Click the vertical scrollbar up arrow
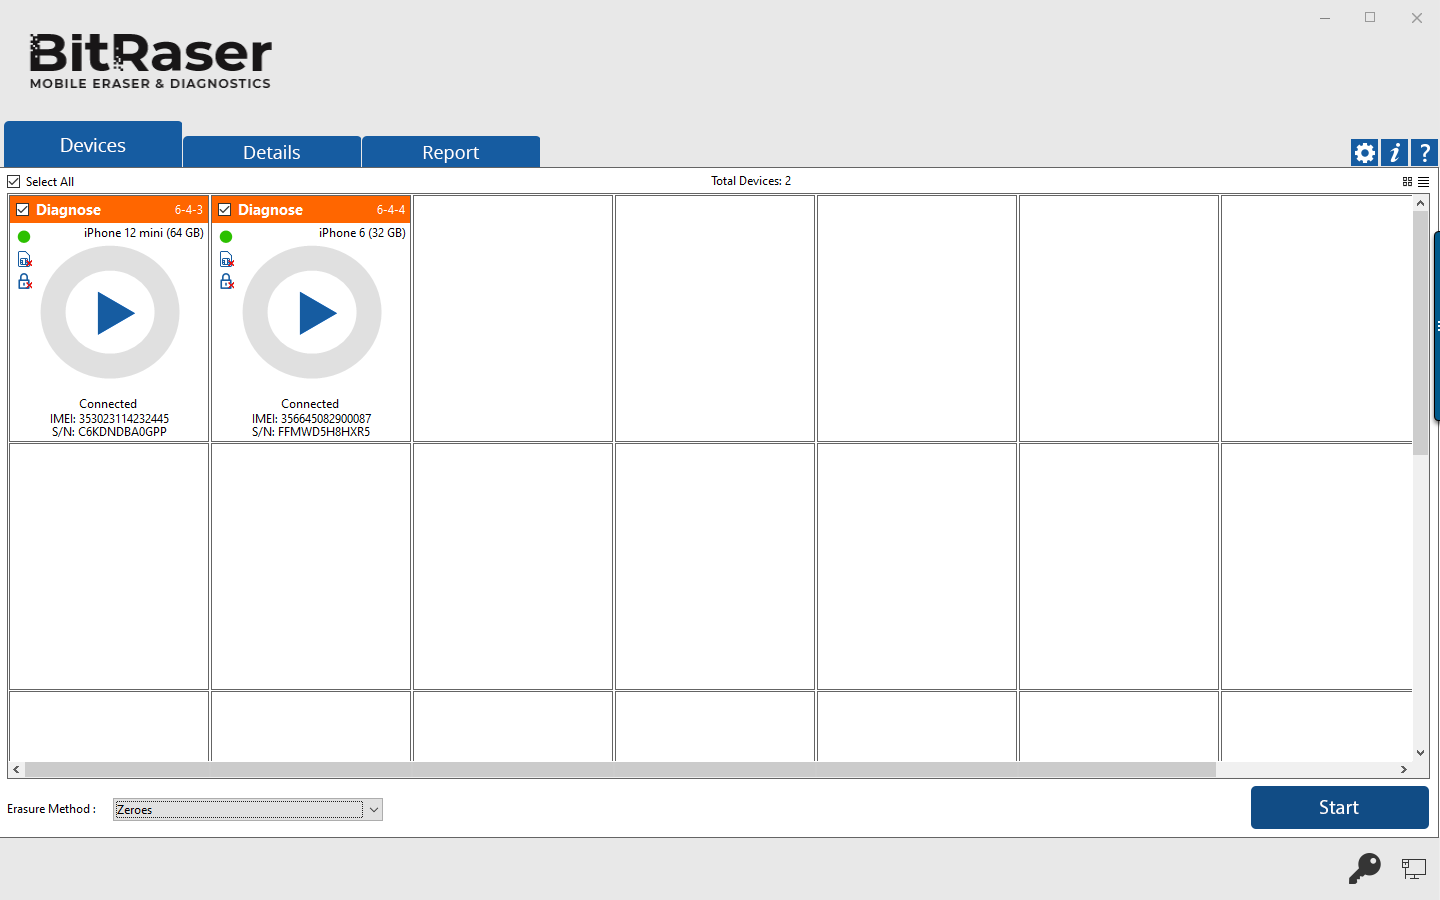This screenshot has width=1440, height=900. click(x=1420, y=203)
